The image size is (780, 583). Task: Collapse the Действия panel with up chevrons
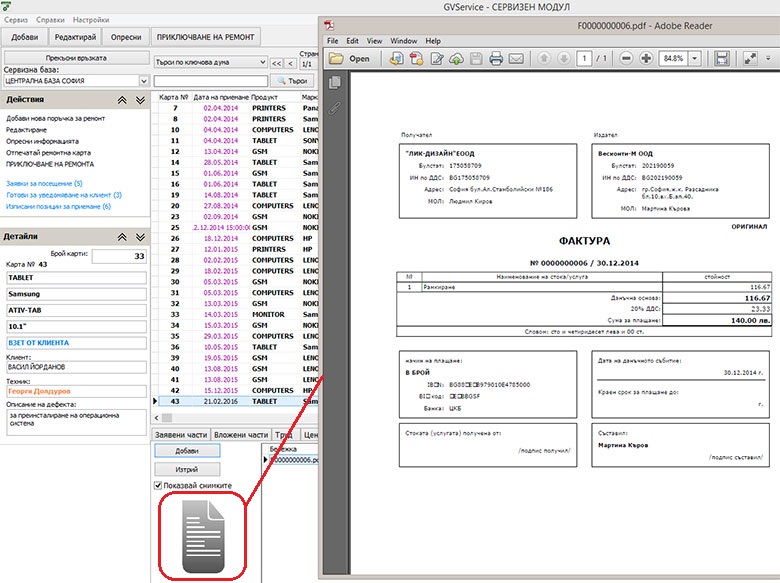(122, 100)
